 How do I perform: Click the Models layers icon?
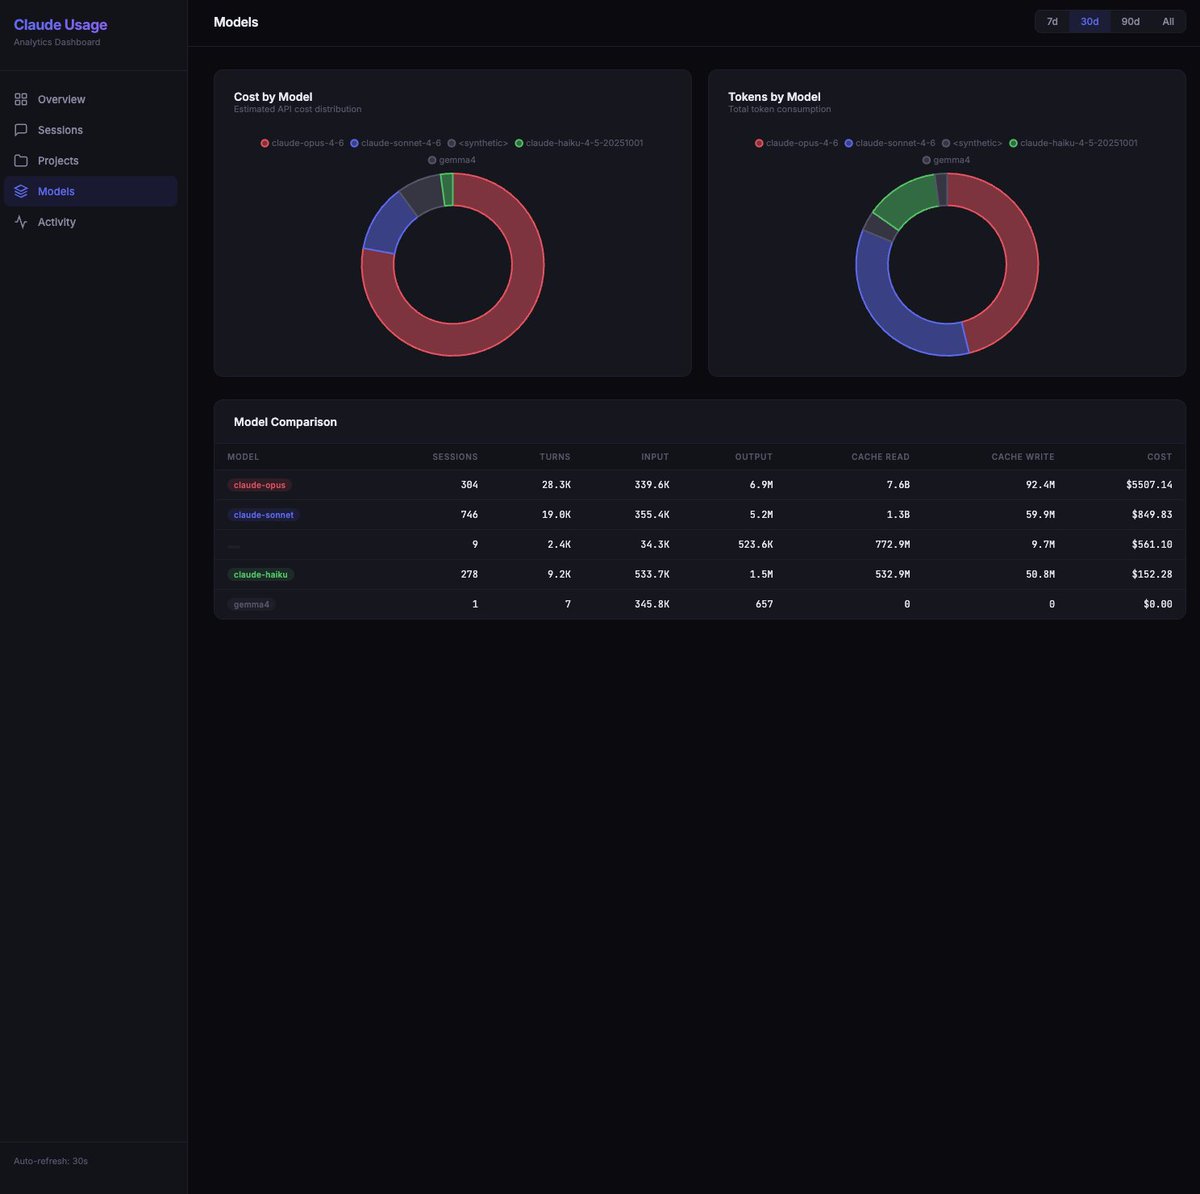pos(21,191)
